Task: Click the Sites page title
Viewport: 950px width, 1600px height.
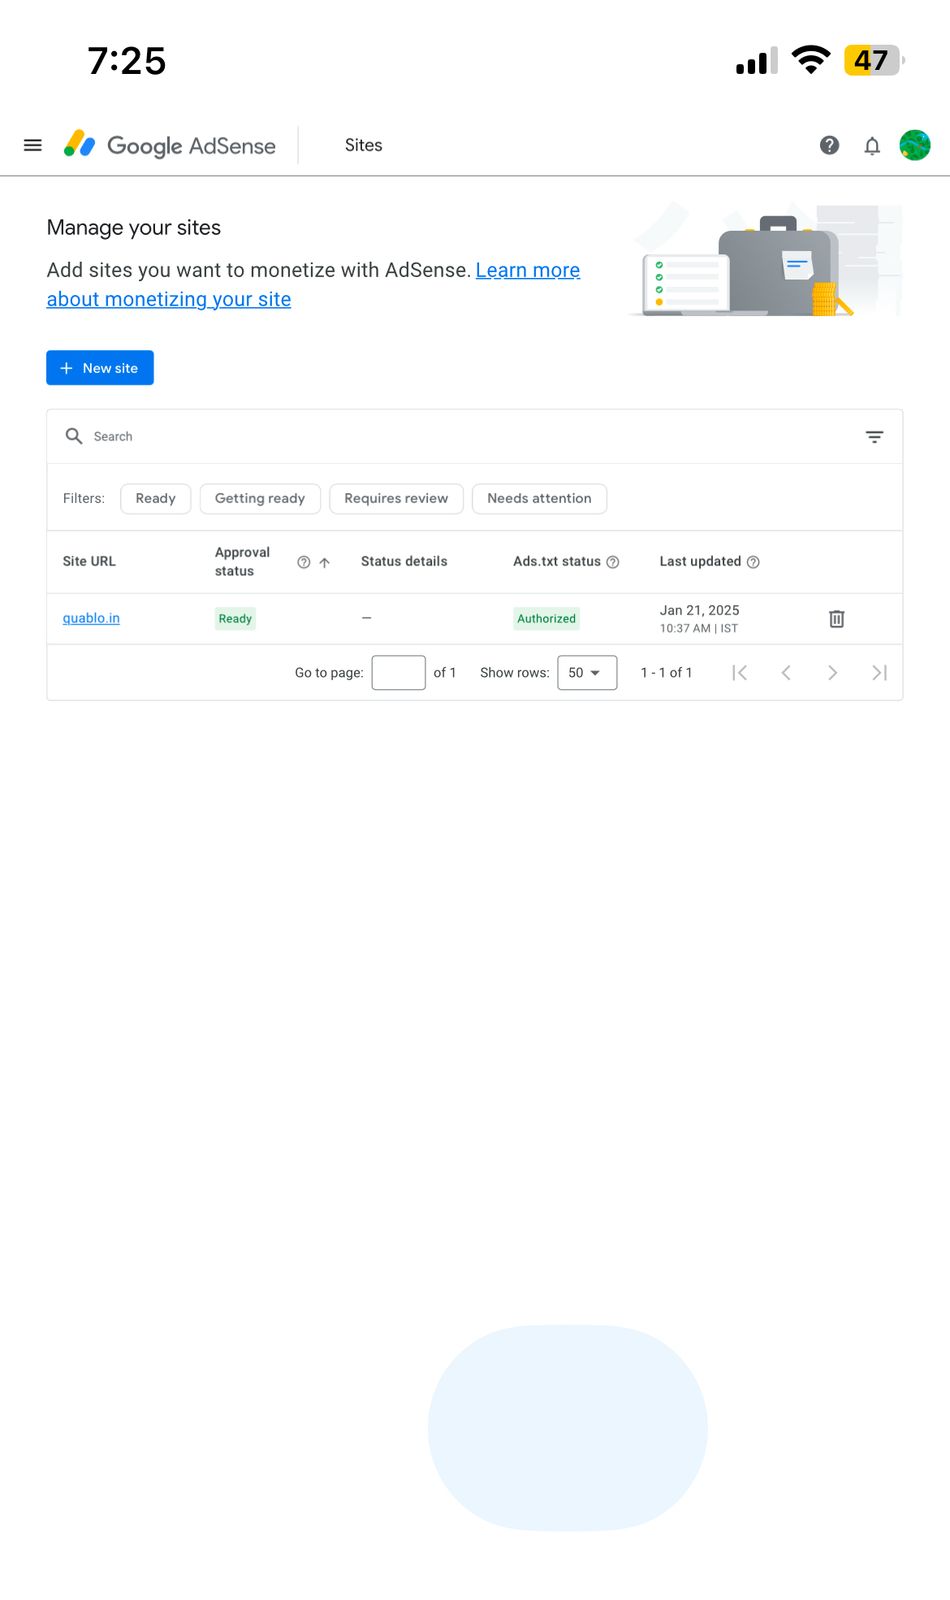Action: pos(364,145)
